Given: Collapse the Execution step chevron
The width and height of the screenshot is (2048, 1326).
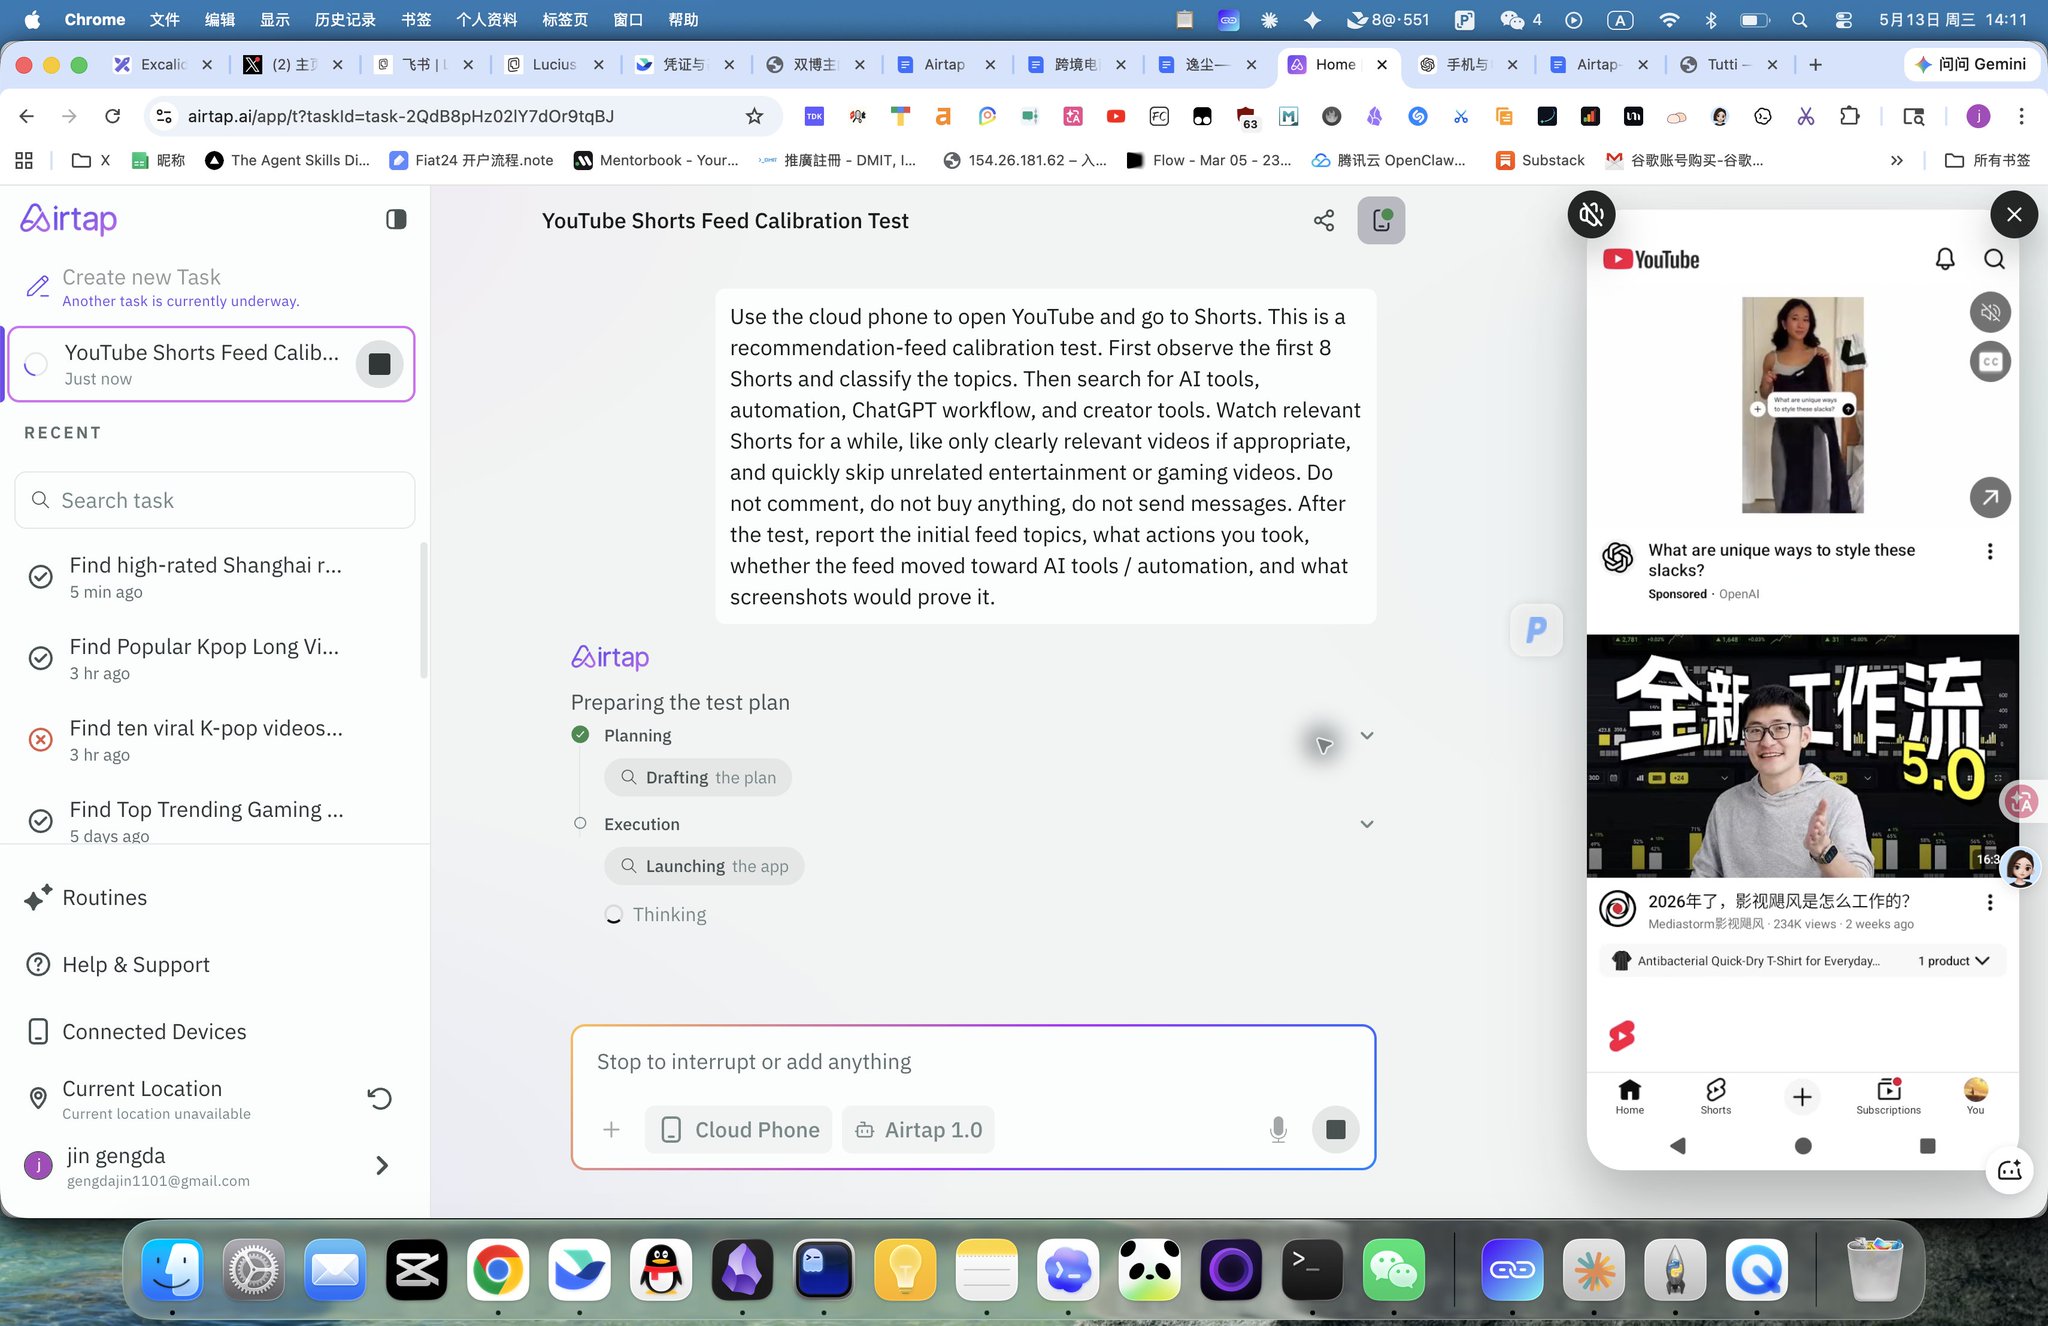Looking at the screenshot, I should click(x=1367, y=824).
